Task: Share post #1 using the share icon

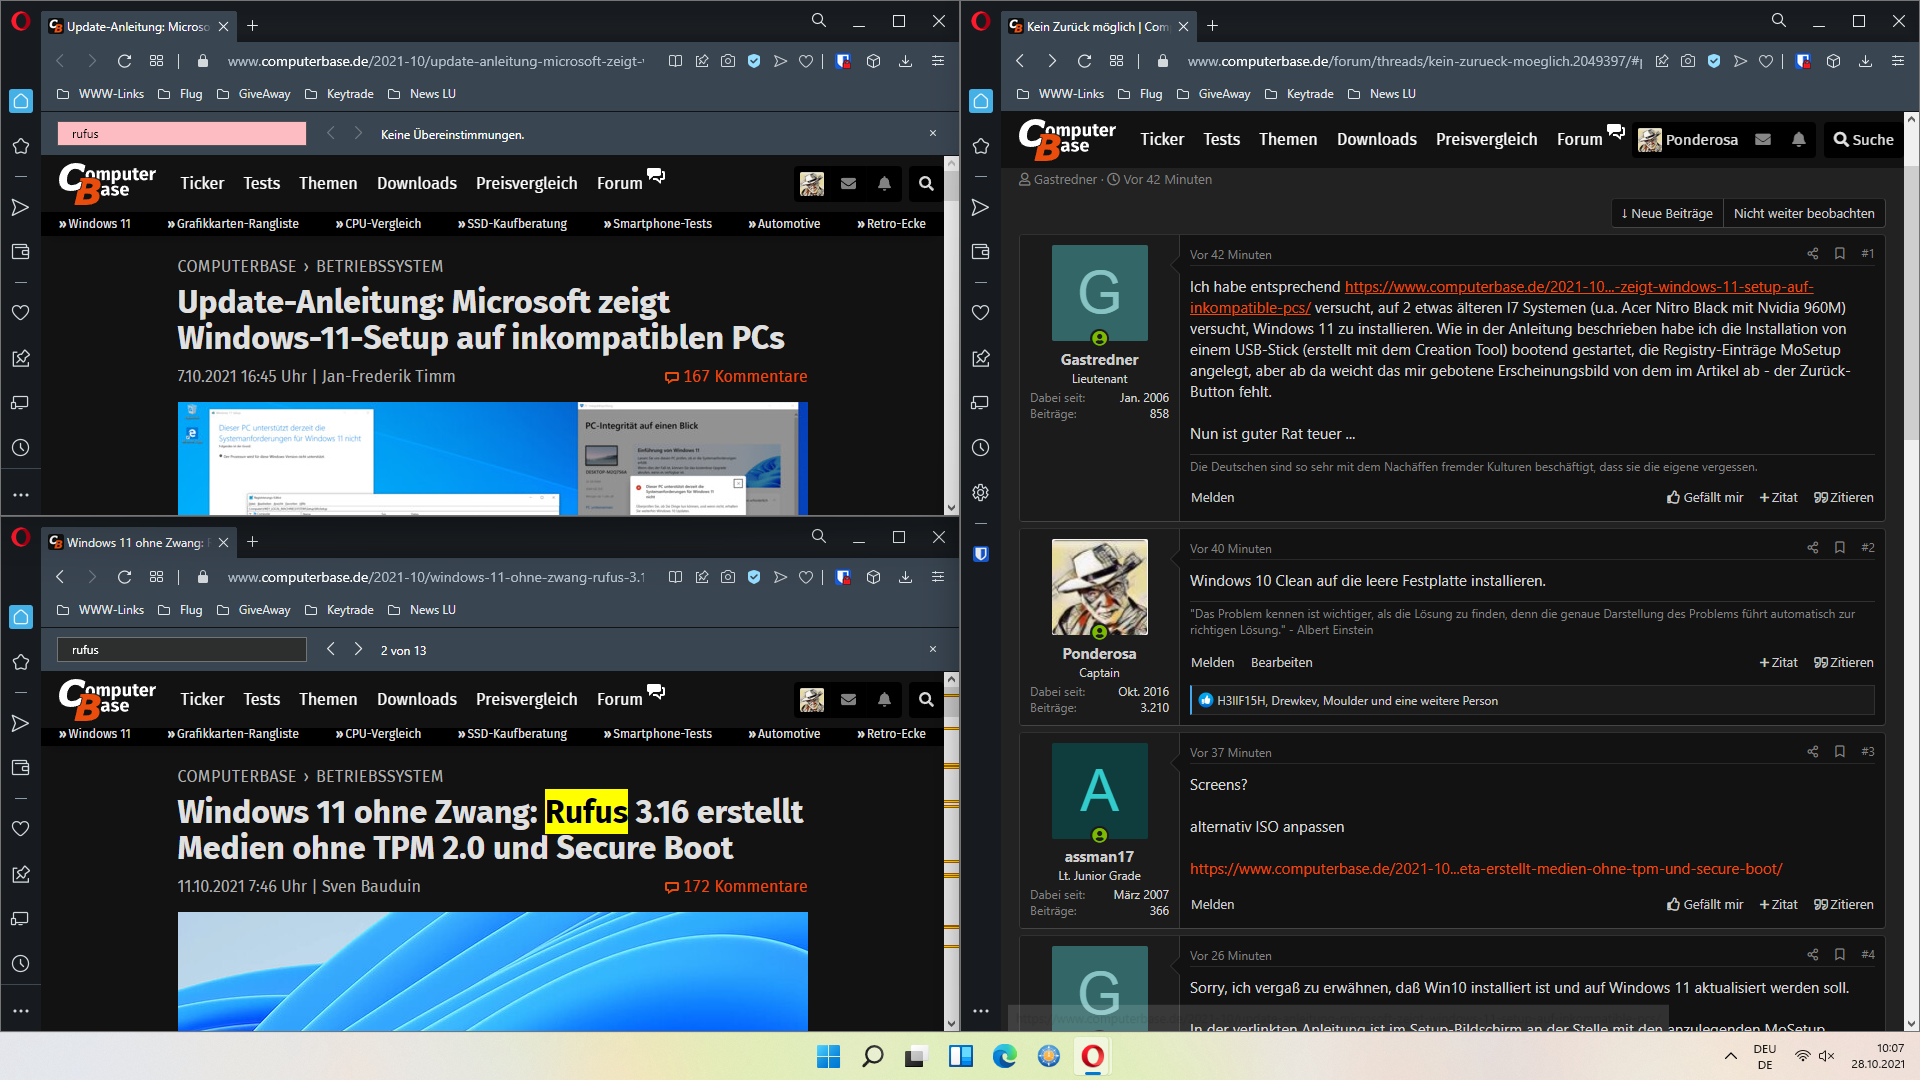Action: pyautogui.click(x=1812, y=254)
